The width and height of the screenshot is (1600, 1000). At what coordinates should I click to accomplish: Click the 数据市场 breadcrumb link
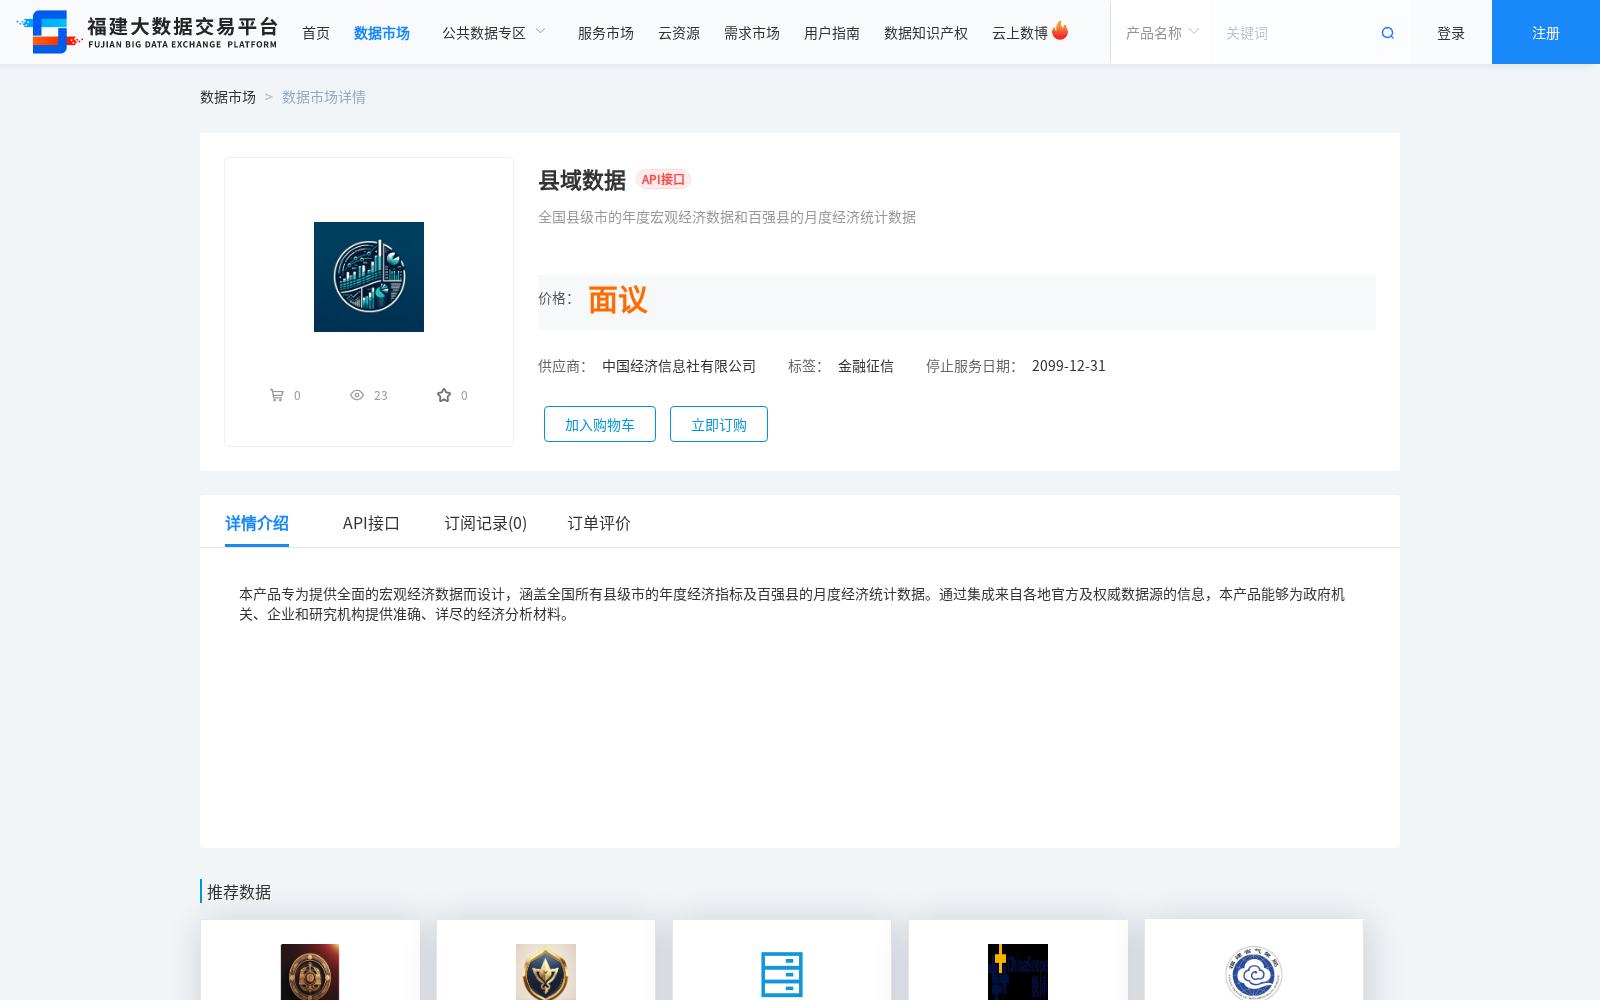coord(228,97)
